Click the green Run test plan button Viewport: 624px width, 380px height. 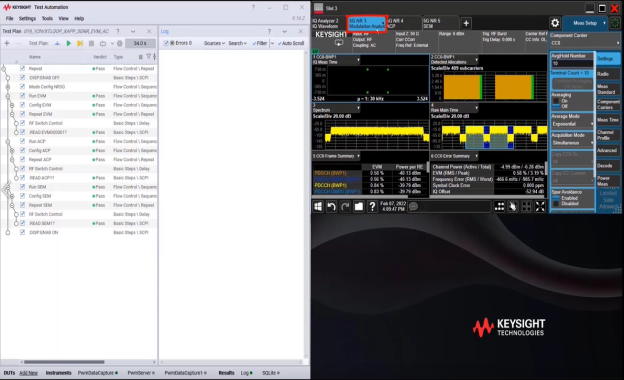pos(68,43)
